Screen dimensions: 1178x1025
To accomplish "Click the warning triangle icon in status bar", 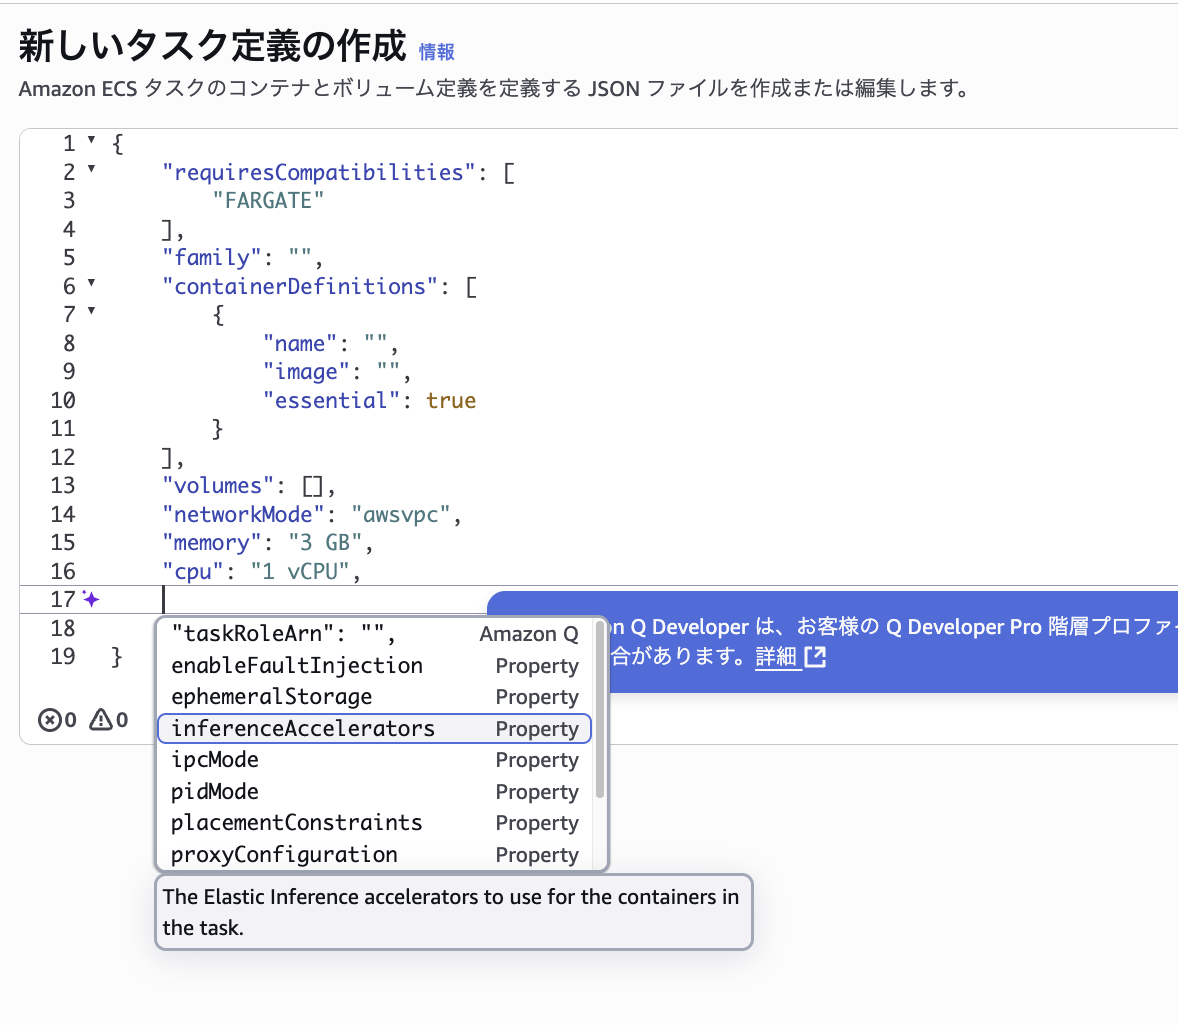I will coord(101,720).
